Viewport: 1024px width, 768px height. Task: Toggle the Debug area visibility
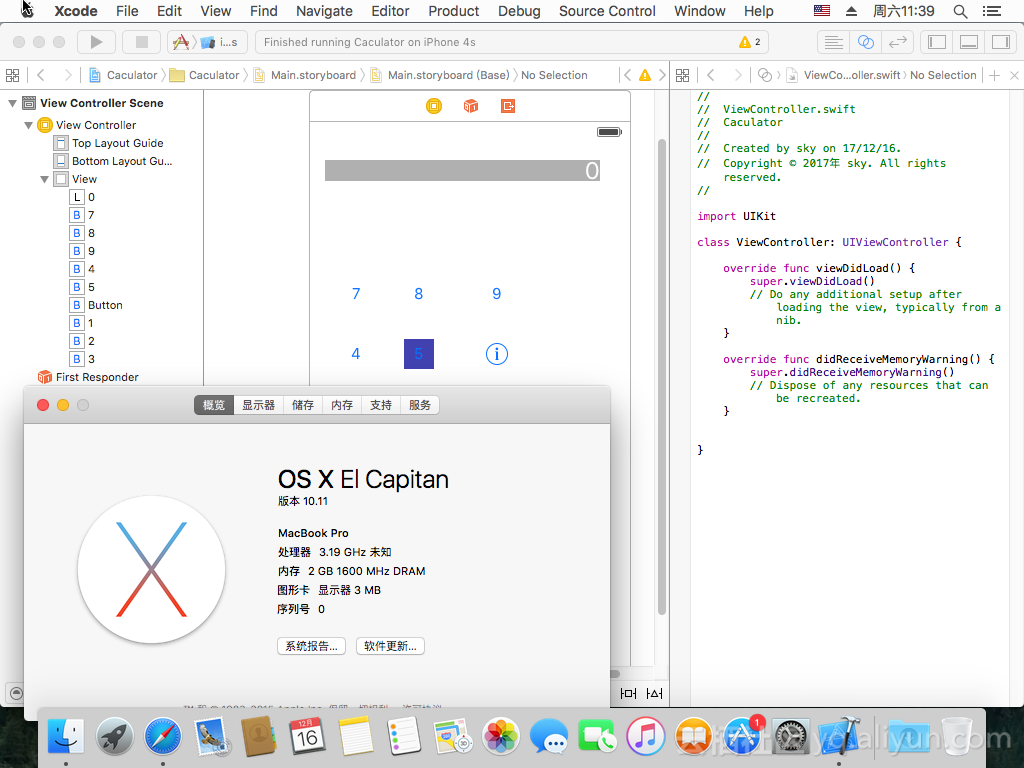pyautogui.click(x=968, y=42)
